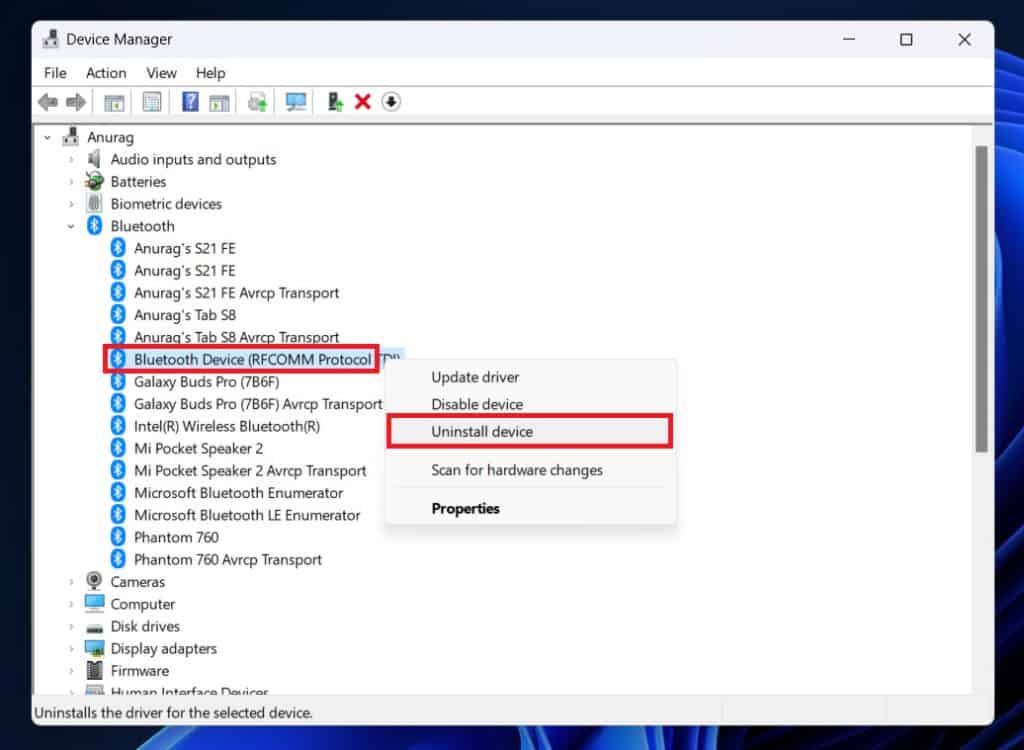The image size is (1024, 750).
Task: Open the Action menu
Action: [x=105, y=72]
